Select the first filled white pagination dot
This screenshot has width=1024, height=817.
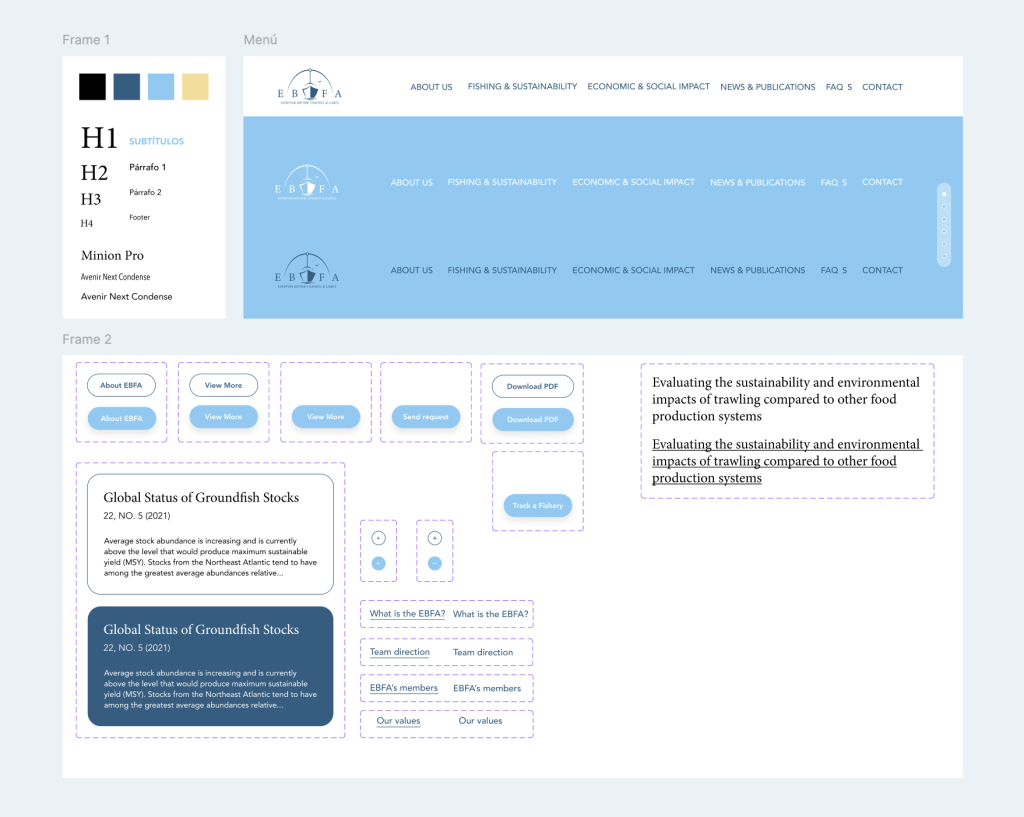(944, 193)
